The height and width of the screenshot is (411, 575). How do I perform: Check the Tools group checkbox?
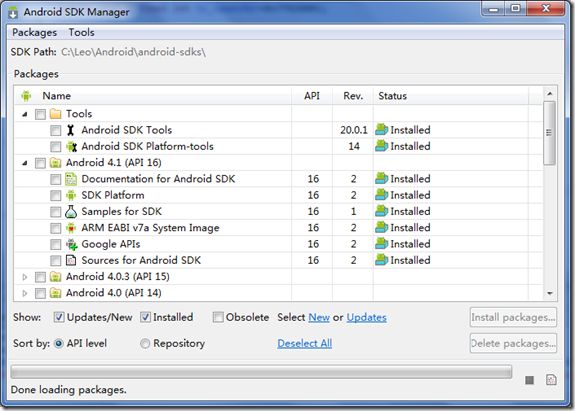point(40,114)
